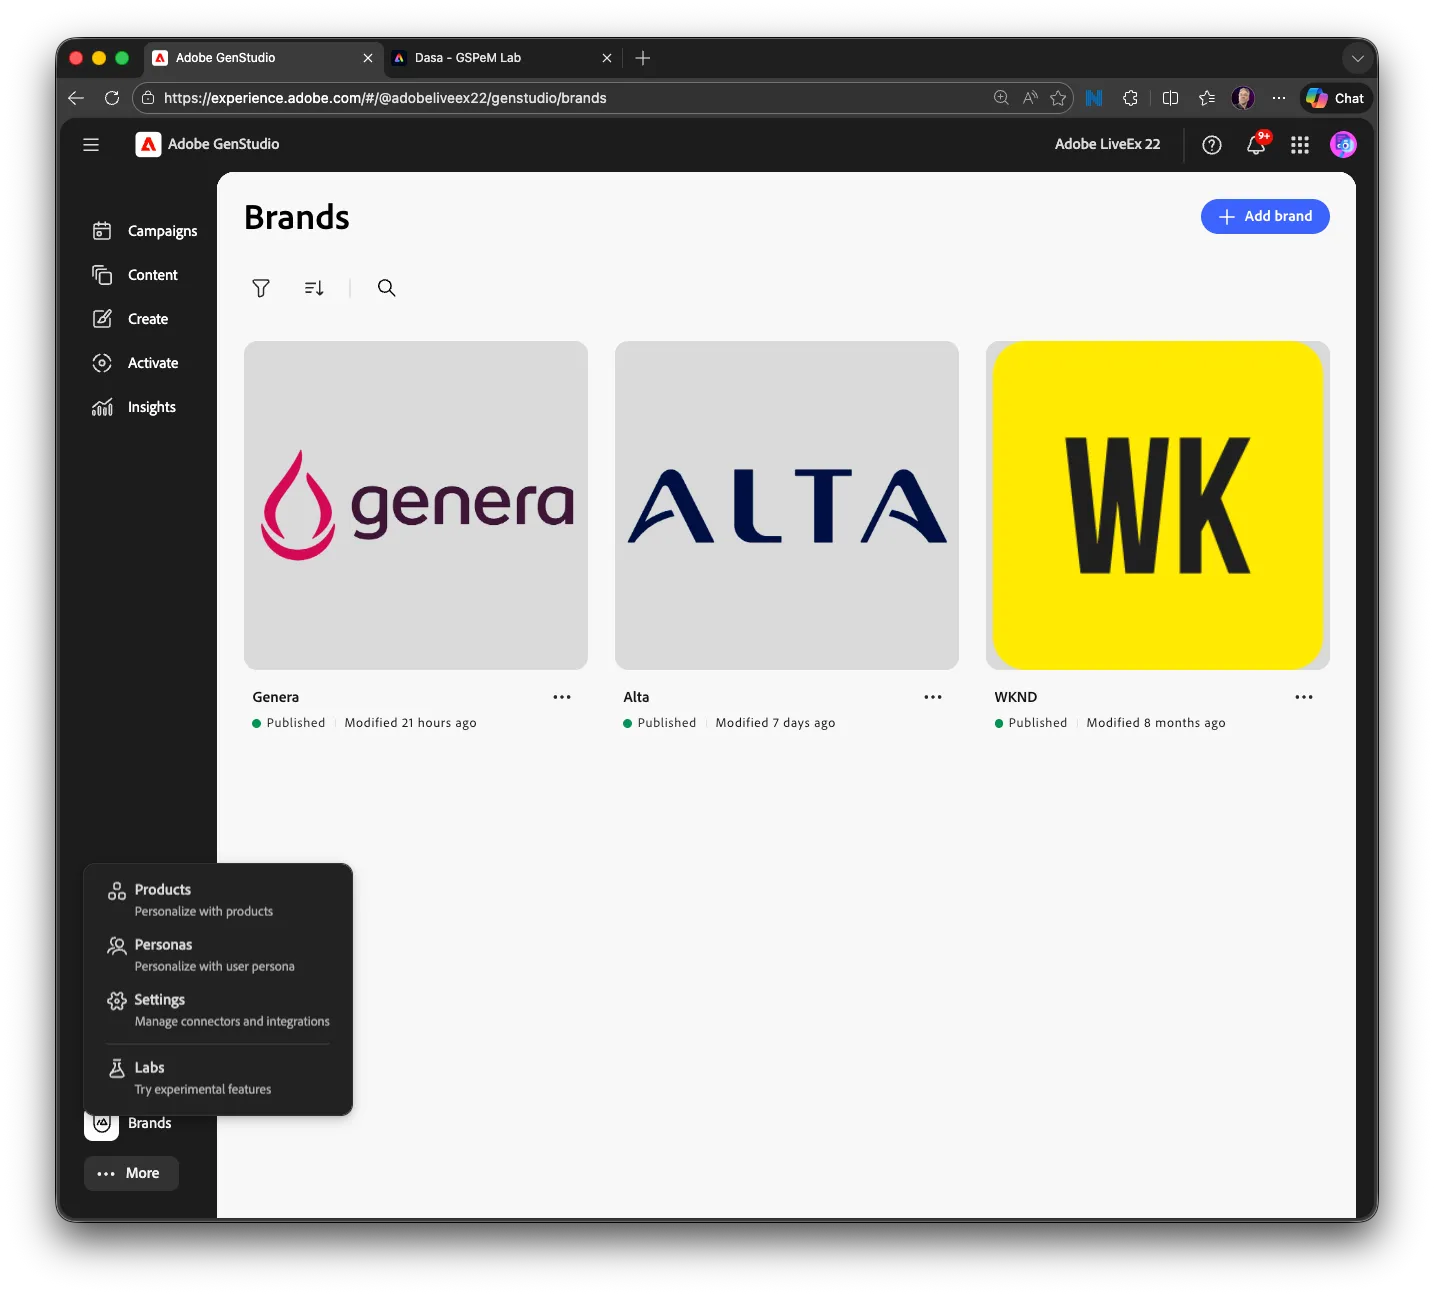Click the Adobe LiveEx 22 organization name
This screenshot has width=1434, height=1296.
point(1108,145)
